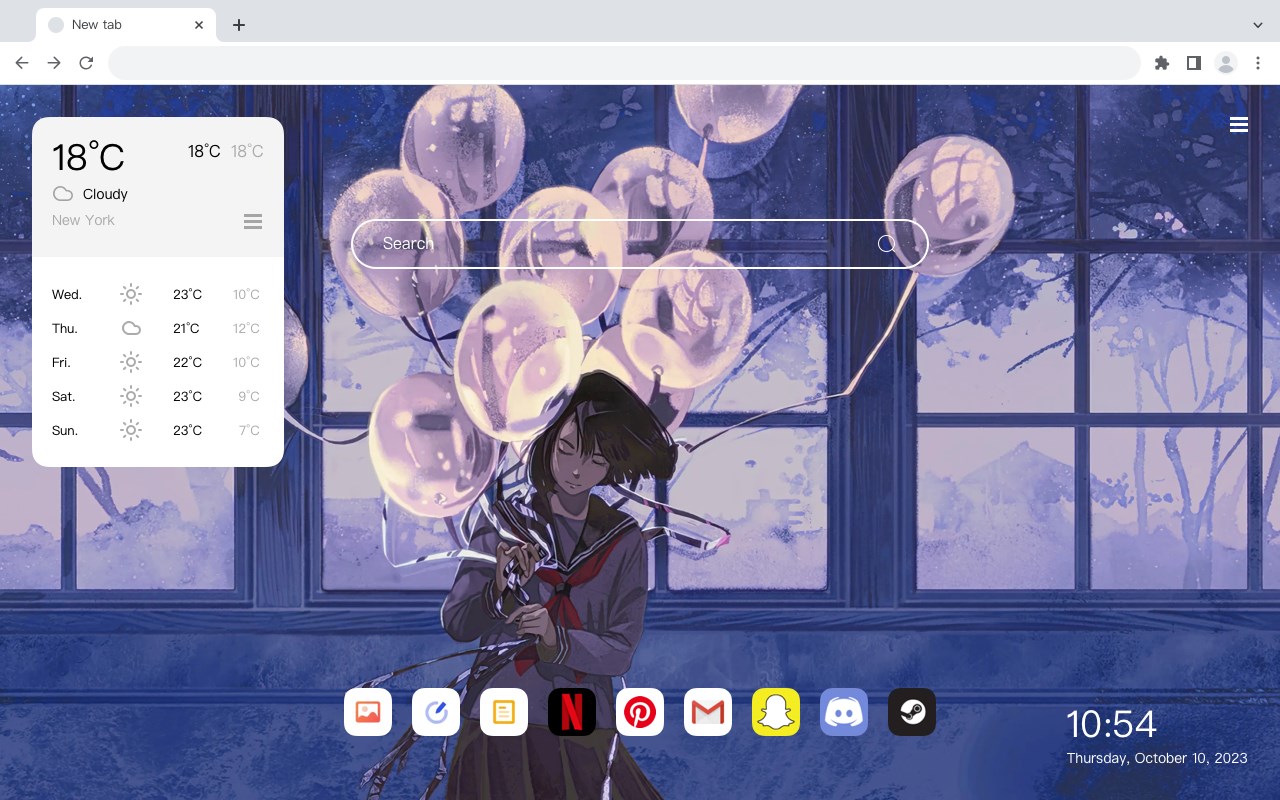Open the Chrome extensions puzzle icon

coord(1161,63)
